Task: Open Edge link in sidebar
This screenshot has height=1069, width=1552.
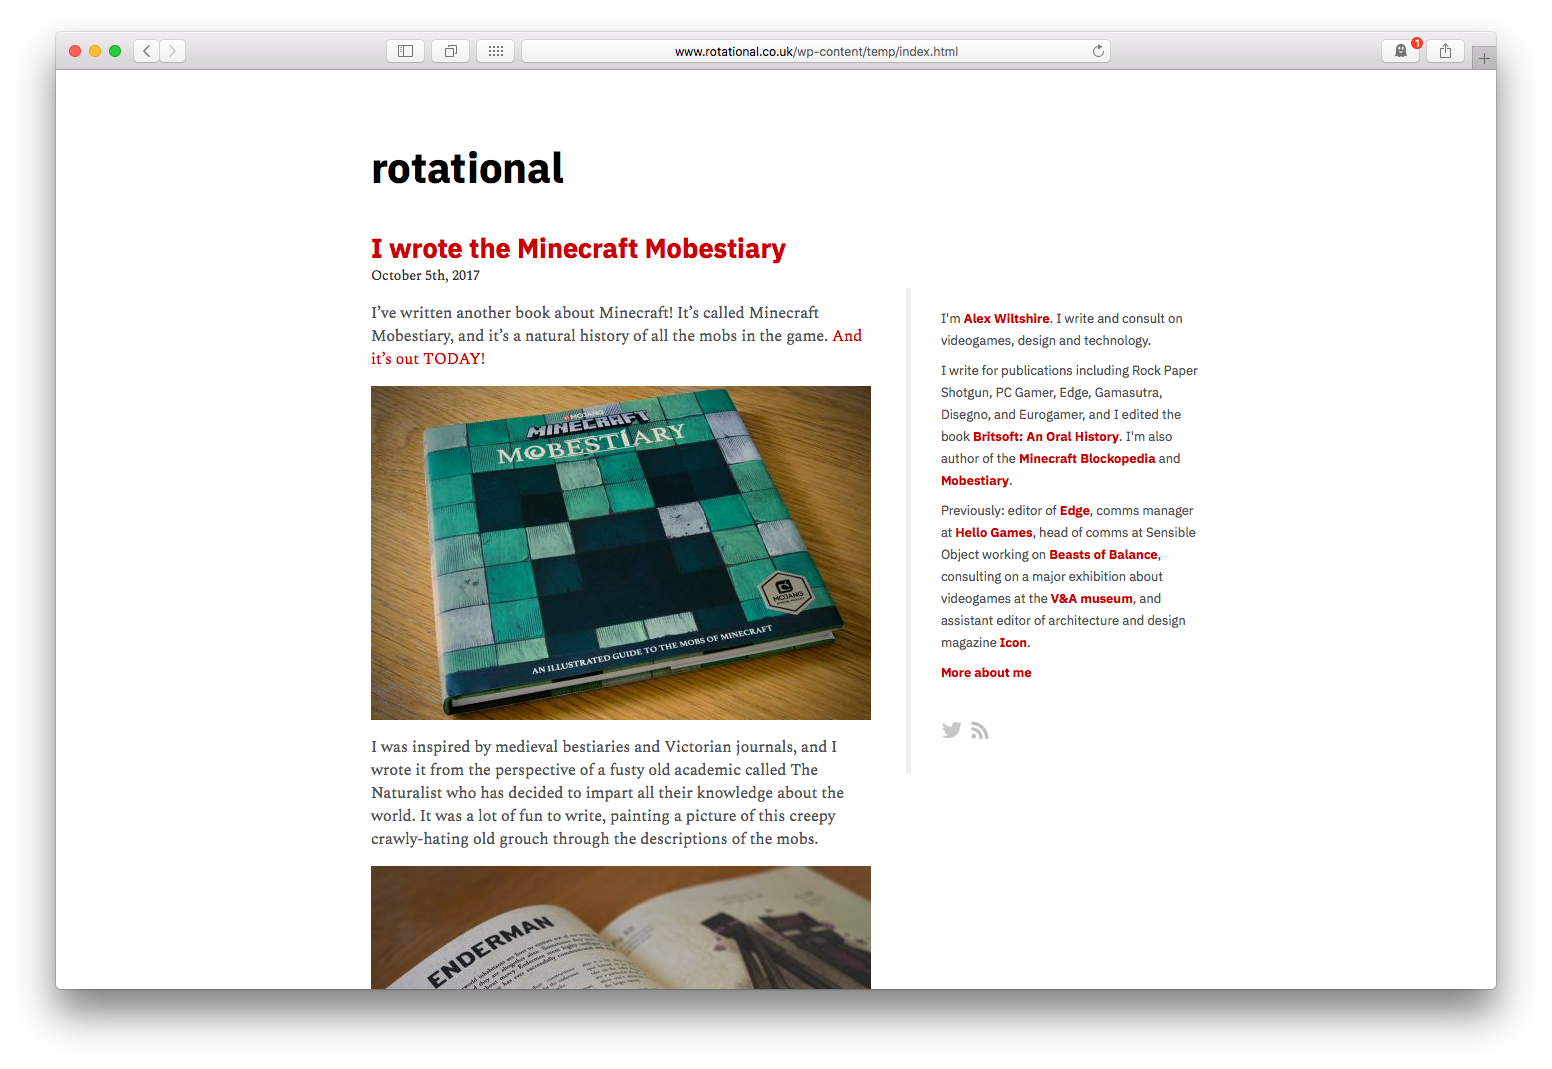Action: click(x=1074, y=511)
